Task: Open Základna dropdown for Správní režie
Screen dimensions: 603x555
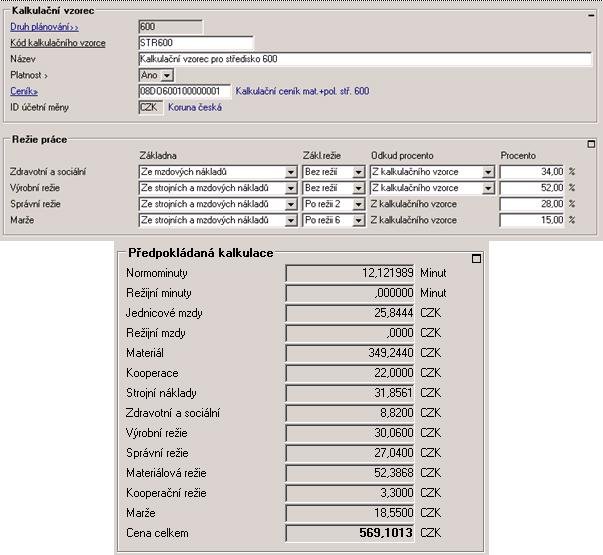Action: (x=291, y=205)
